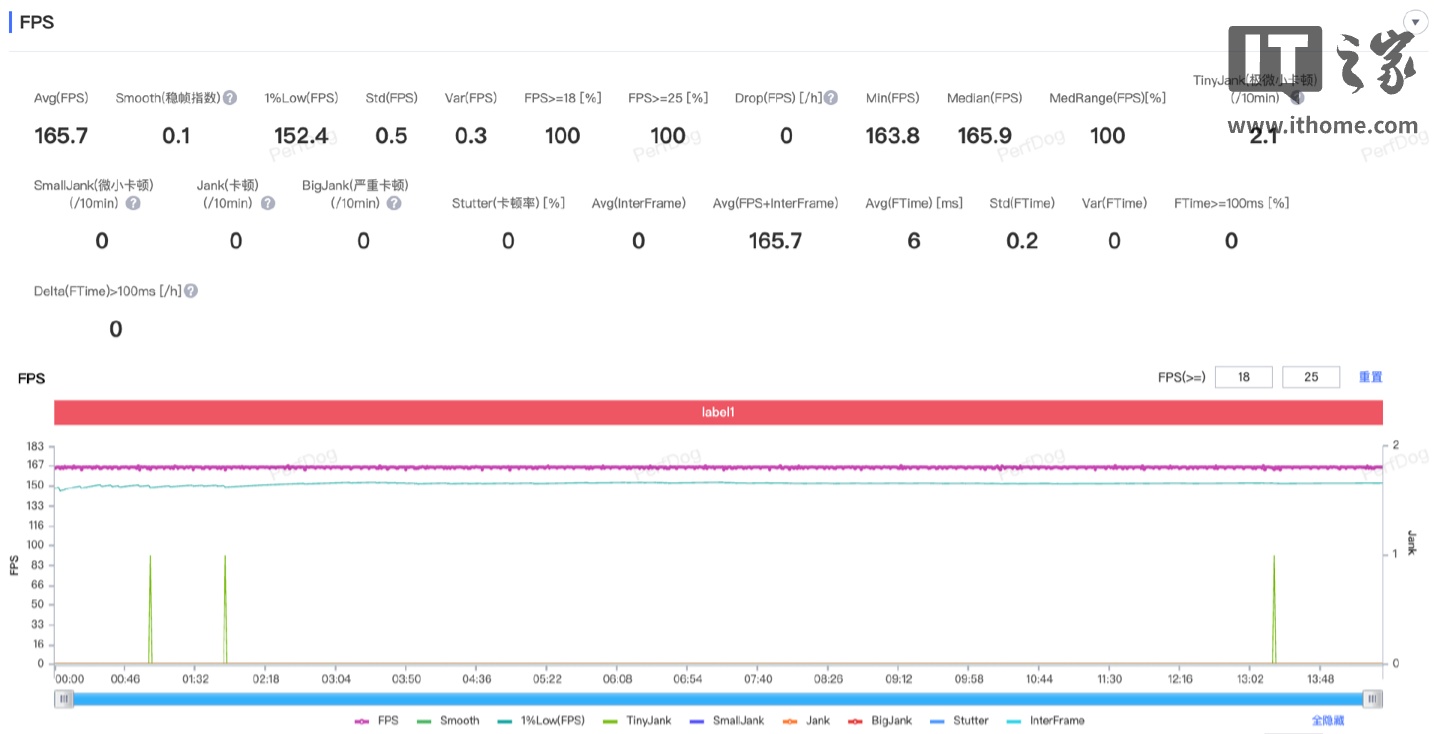Click the help icon under SmallJank(微小卡顿)
1440x734 pixels.
point(133,203)
